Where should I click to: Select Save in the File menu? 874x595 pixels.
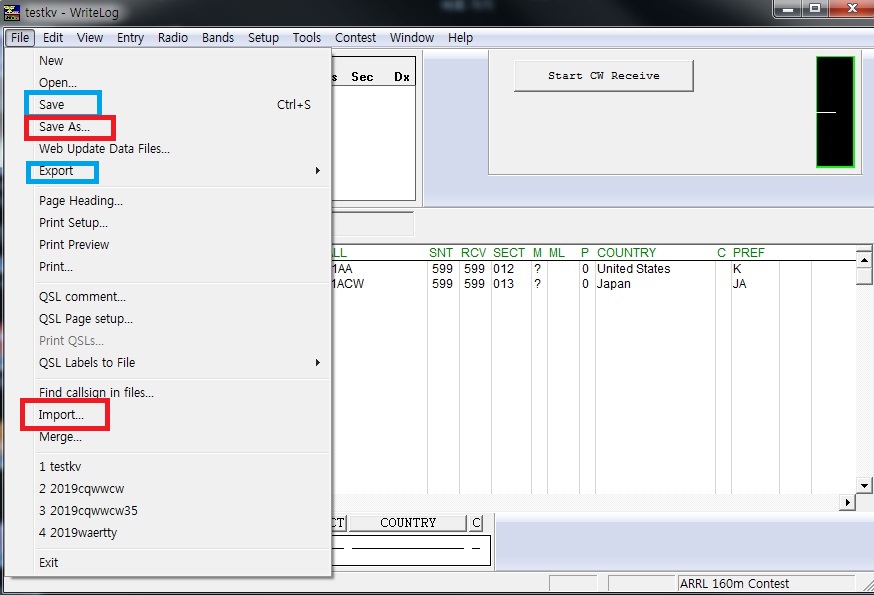tap(167, 104)
